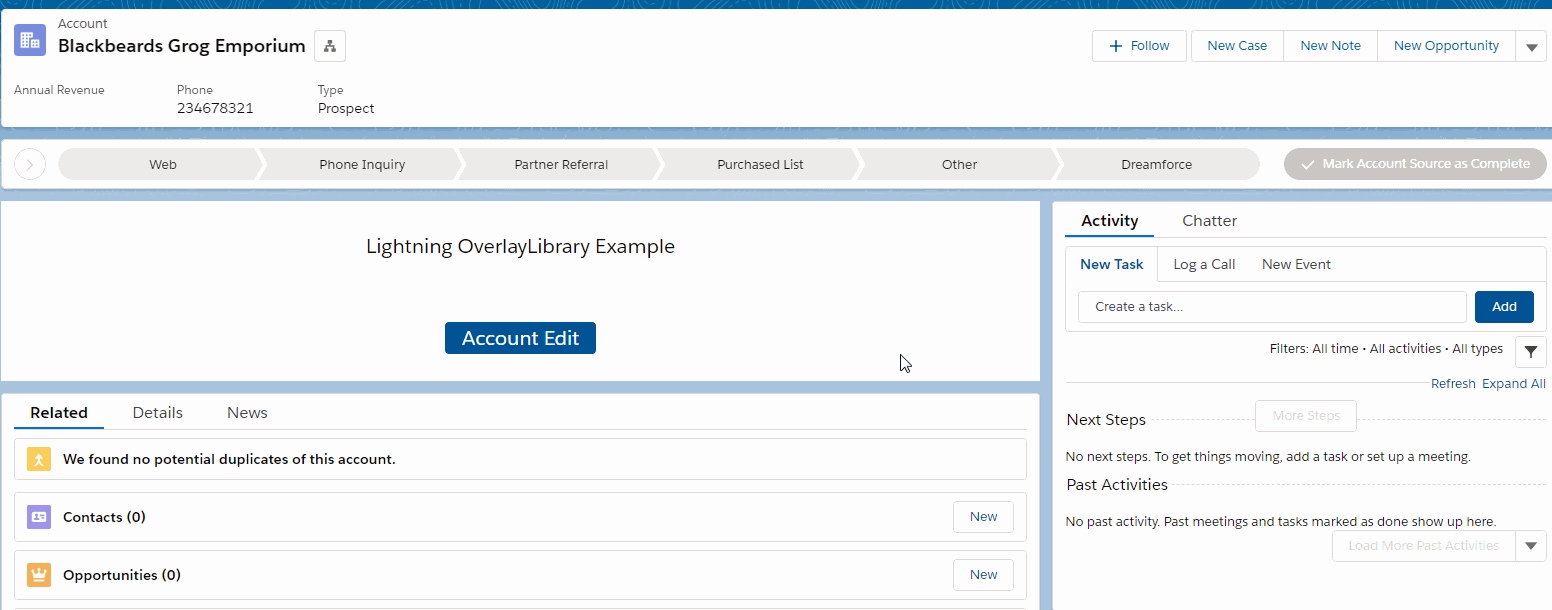Open the Load More Past Activities dropdown arrow
This screenshot has height=610, width=1552.
[x=1530, y=546]
